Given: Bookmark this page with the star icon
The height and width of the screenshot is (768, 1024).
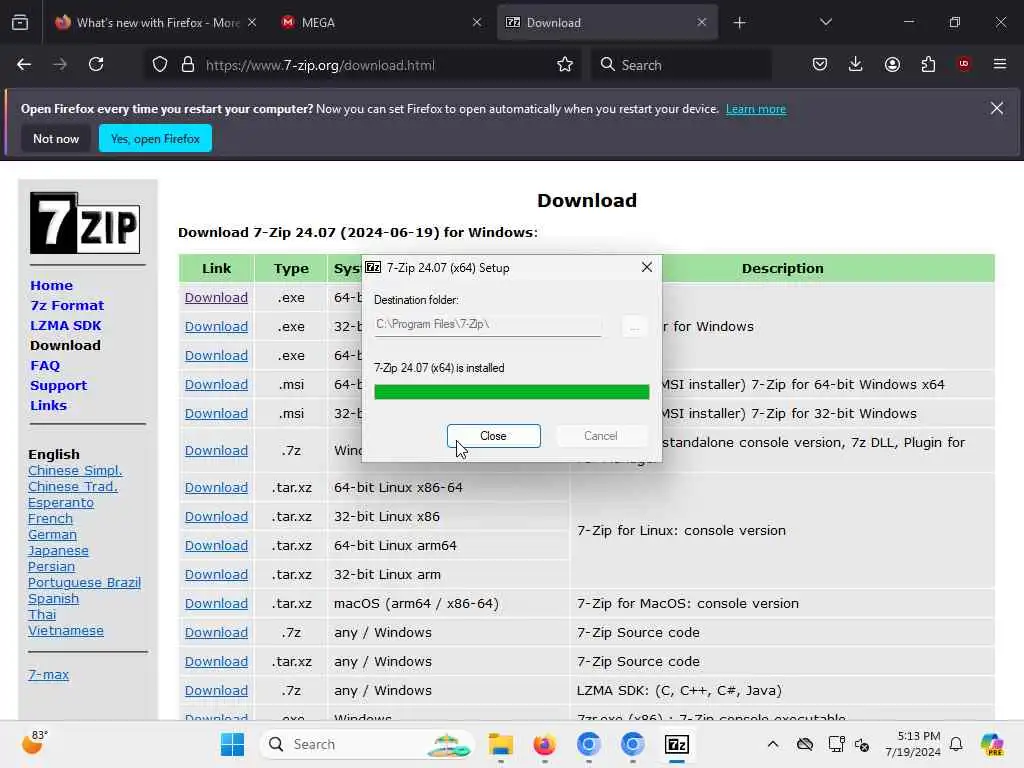Looking at the screenshot, I should click(x=565, y=65).
